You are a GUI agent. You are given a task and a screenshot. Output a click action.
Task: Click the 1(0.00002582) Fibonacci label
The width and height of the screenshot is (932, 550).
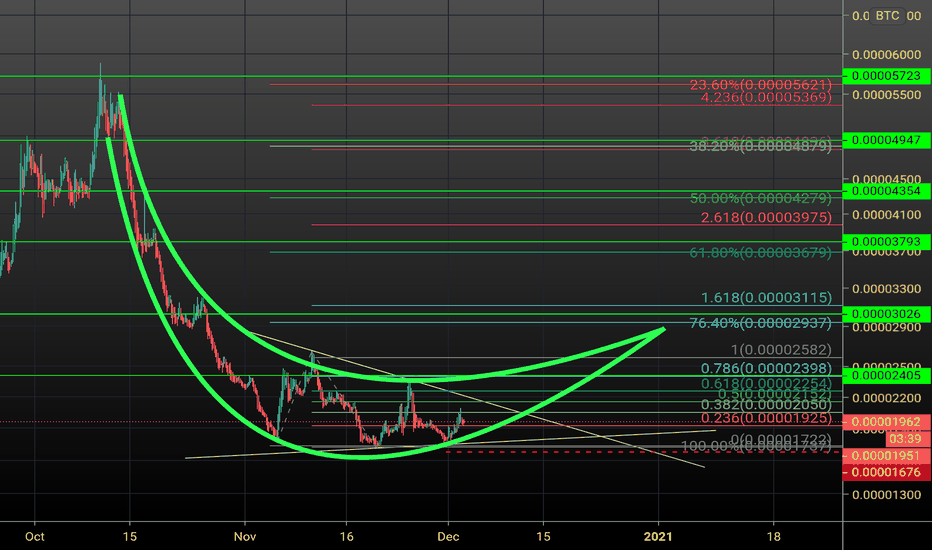pyautogui.click(x=782, y=350)
